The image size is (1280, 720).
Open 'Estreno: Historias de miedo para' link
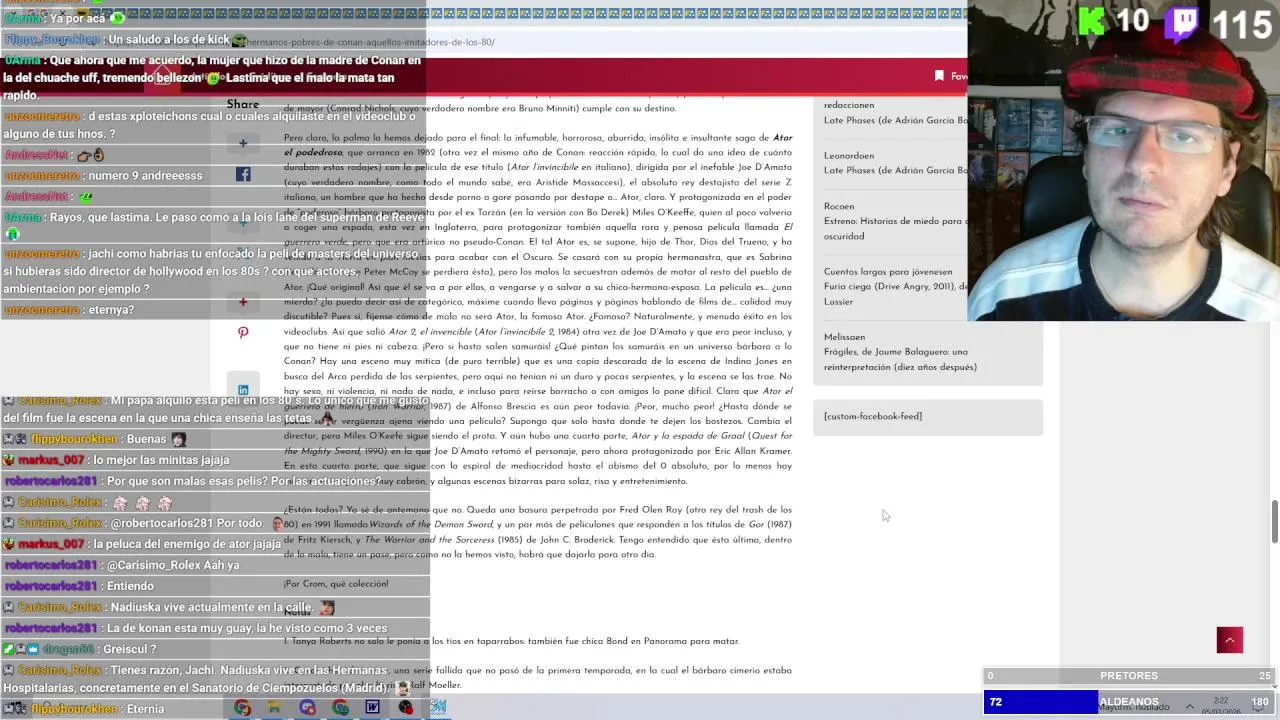coord(895,221)
